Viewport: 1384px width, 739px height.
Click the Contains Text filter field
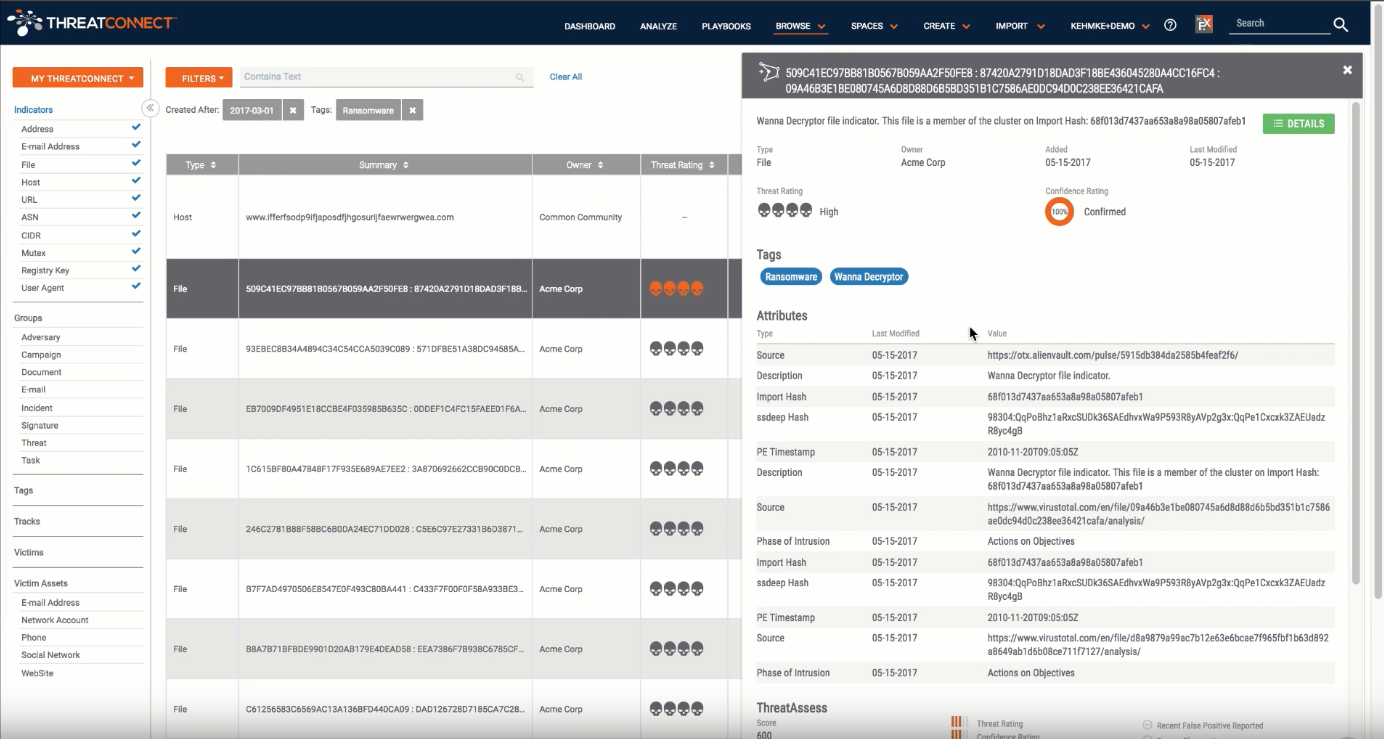point(385,77)
